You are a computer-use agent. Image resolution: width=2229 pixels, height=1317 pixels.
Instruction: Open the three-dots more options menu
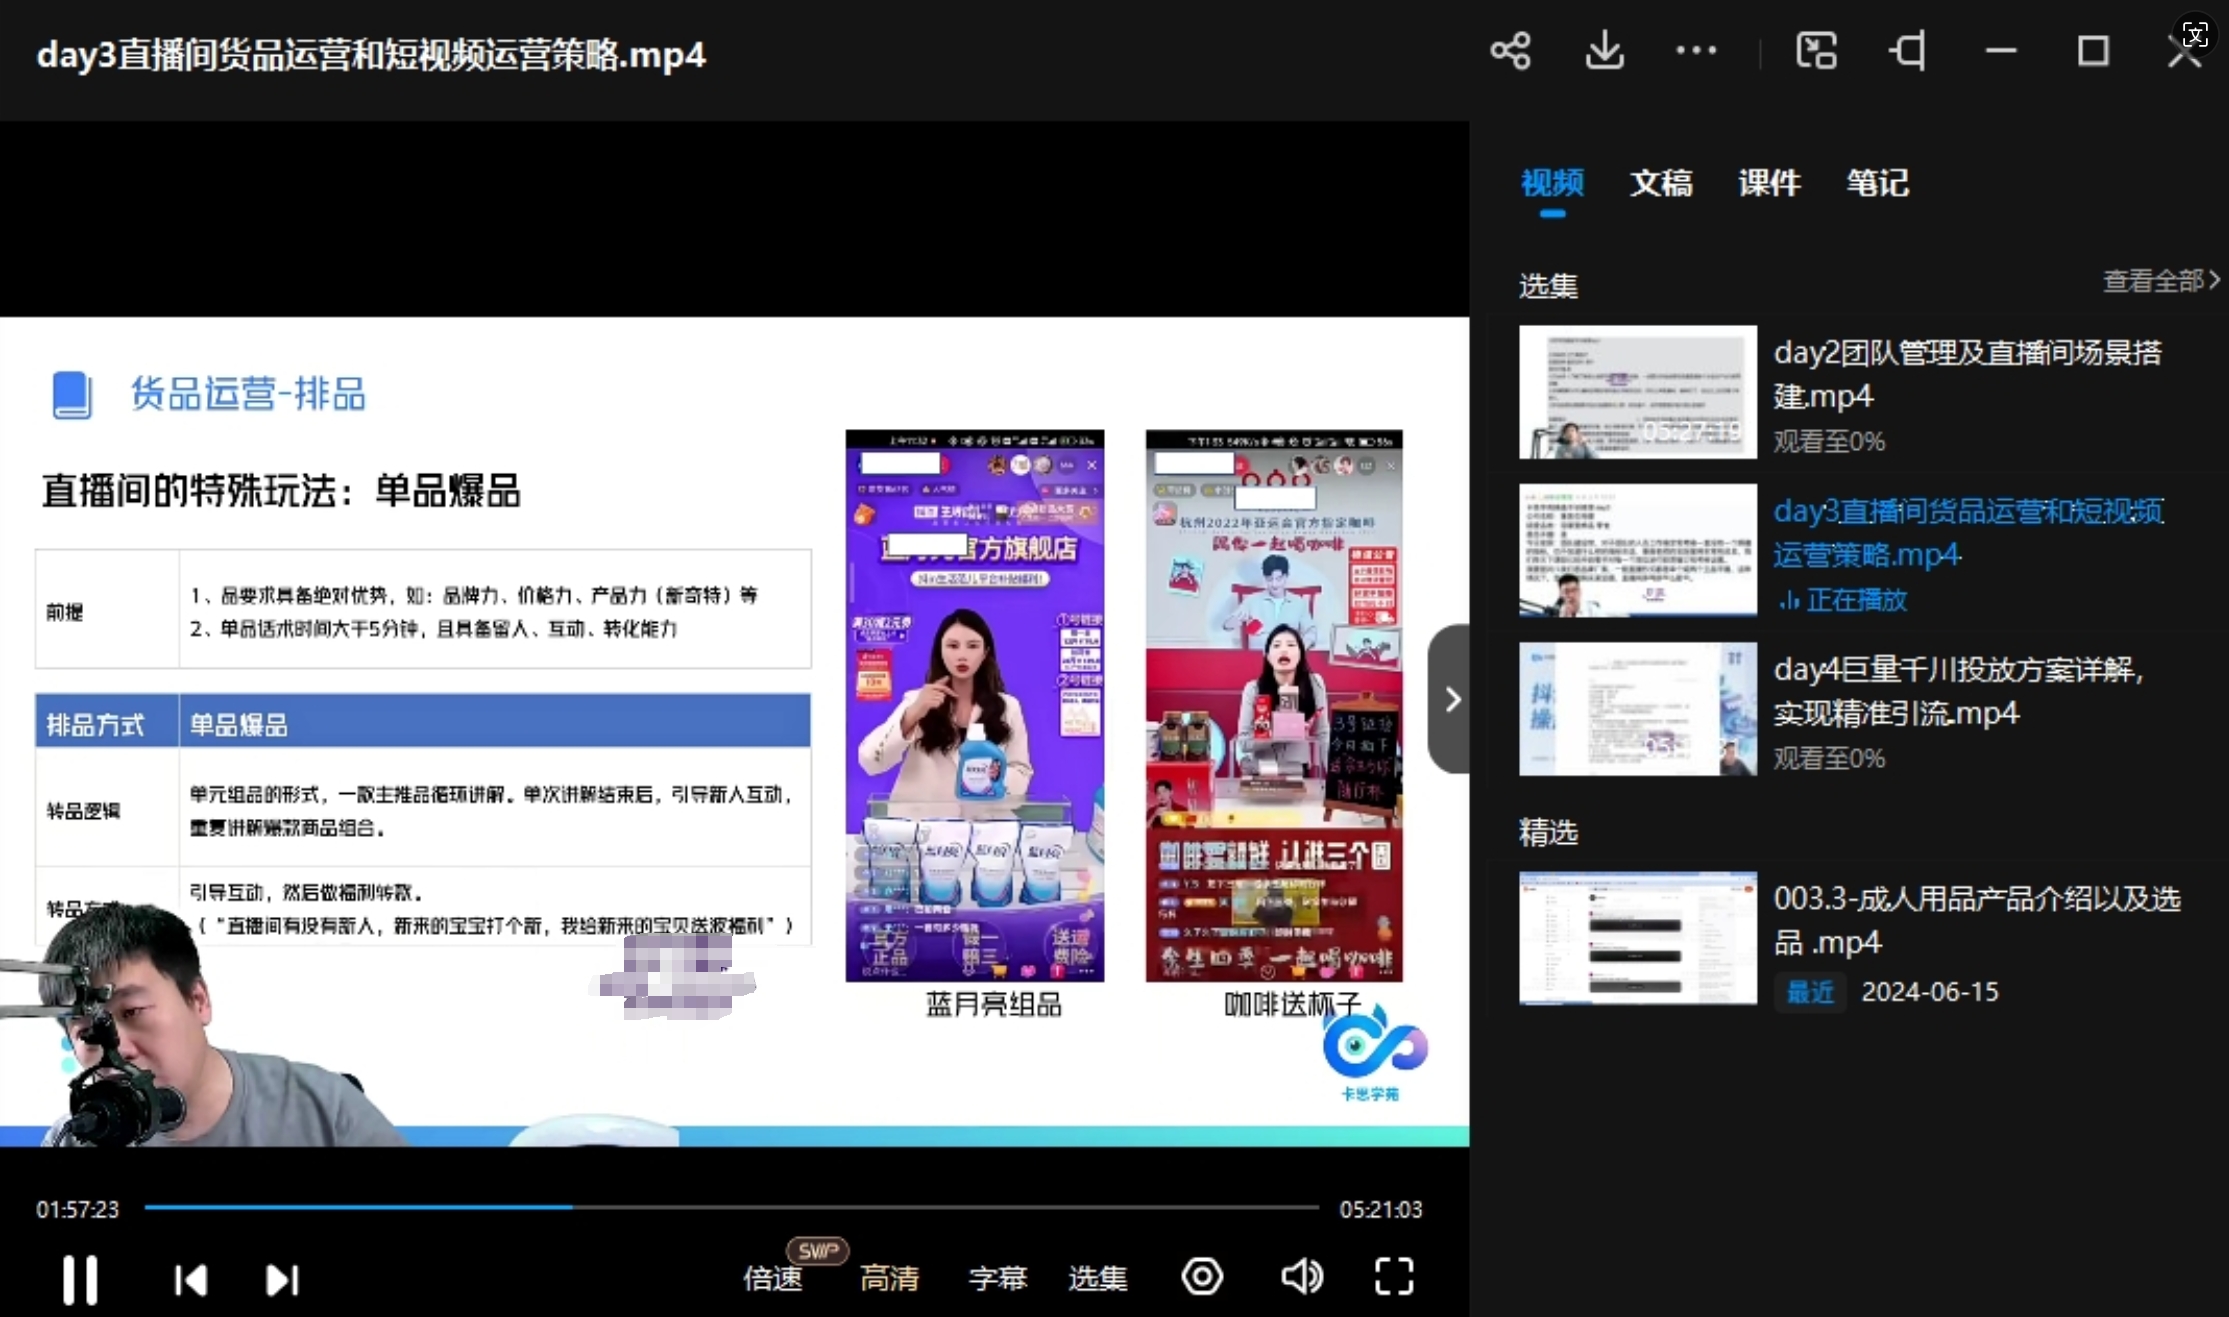tap(1696, 51)
